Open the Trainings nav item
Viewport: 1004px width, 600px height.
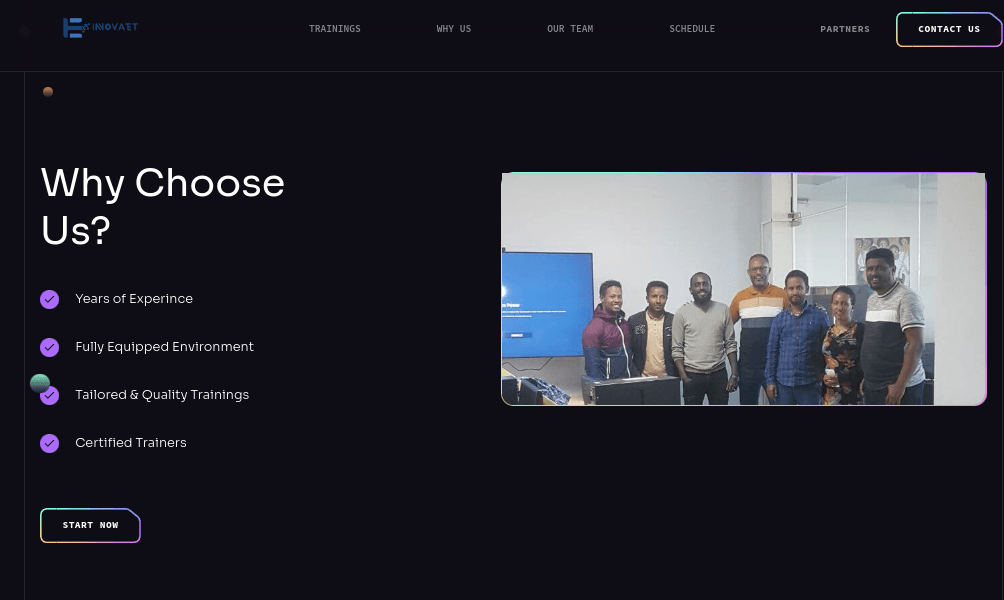(x=334, y=29)
